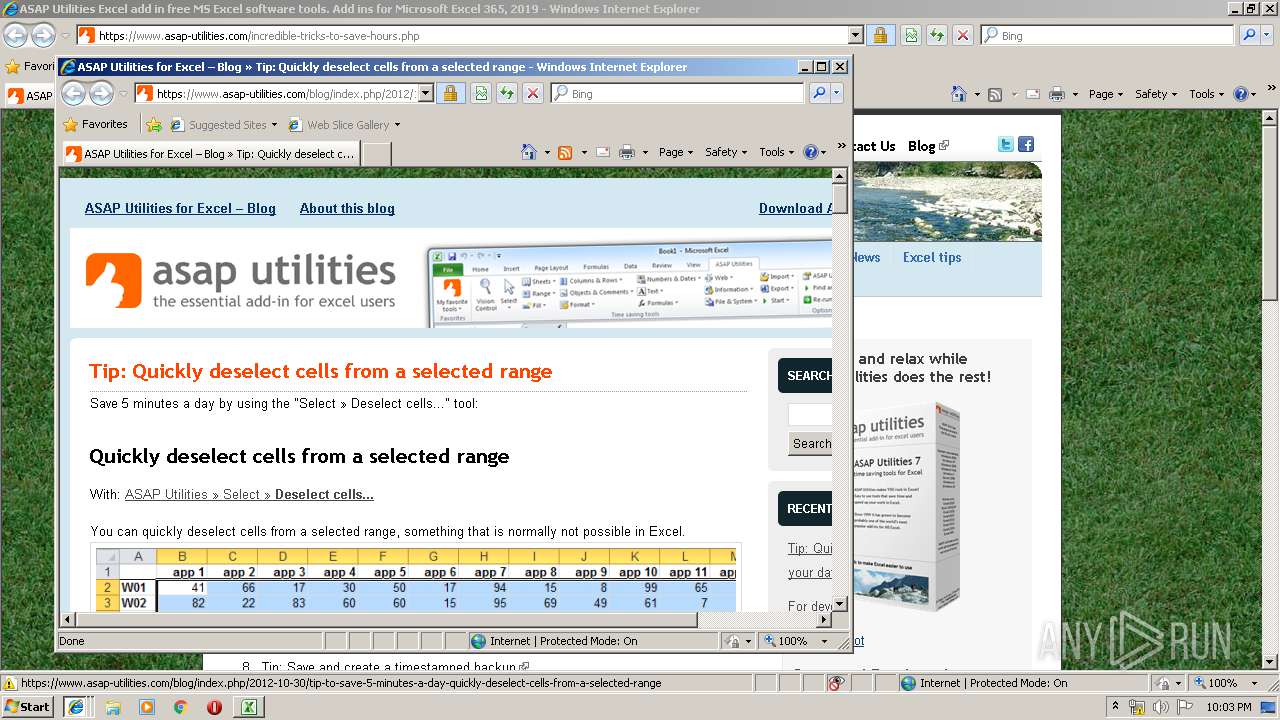Viewport: 1280px width, 720px height.
Task: Expand address bar dropdown in front window
Action: pyautogui.click(x=425, y=93)
